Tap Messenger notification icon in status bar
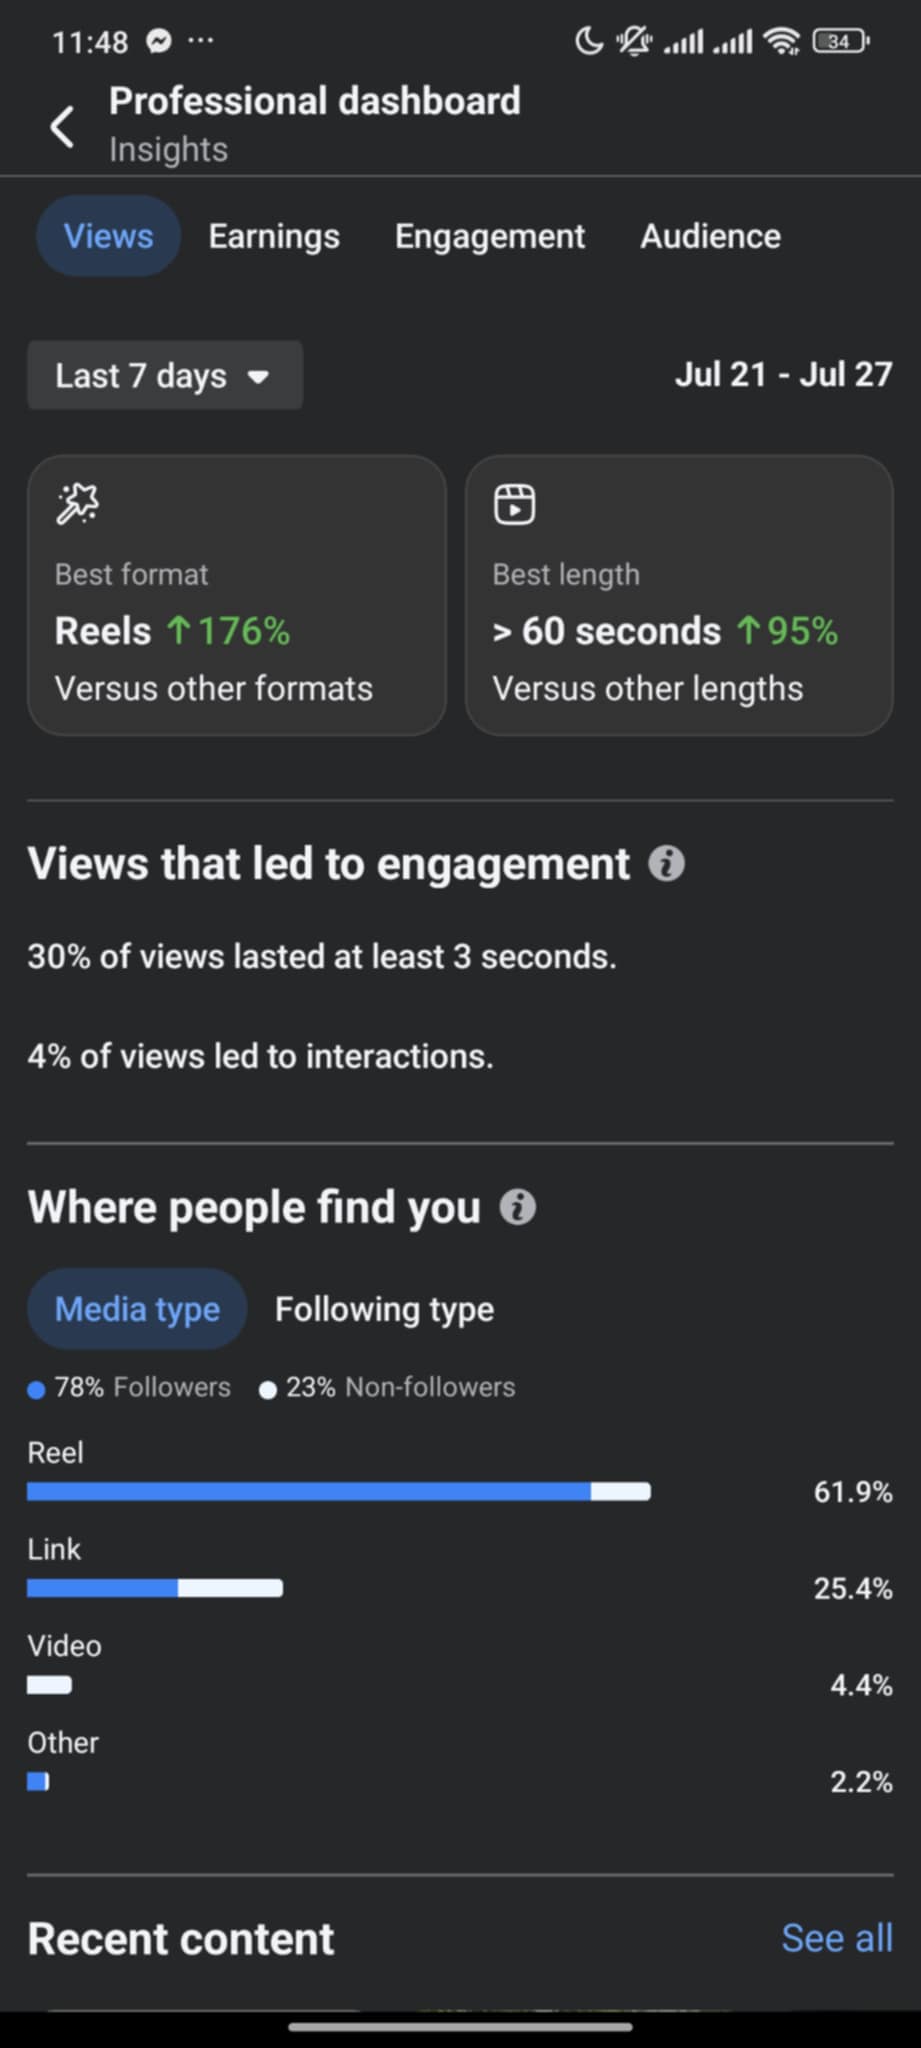 coord(159,41)
